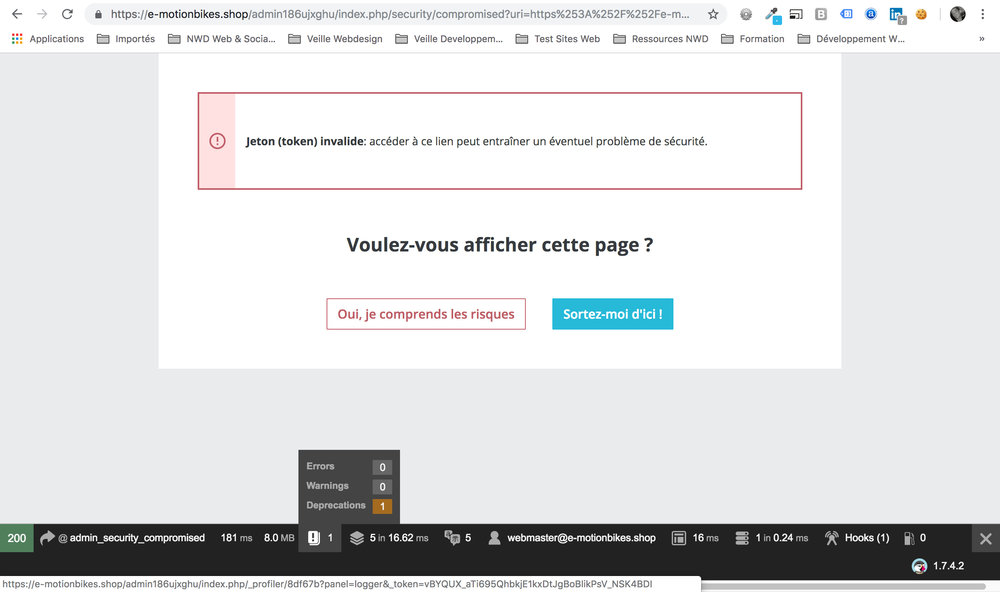Click the Hooks (1) icon in the debug toolbar
Viewport: 1000px width, 592px height.
tap(856, 537)
